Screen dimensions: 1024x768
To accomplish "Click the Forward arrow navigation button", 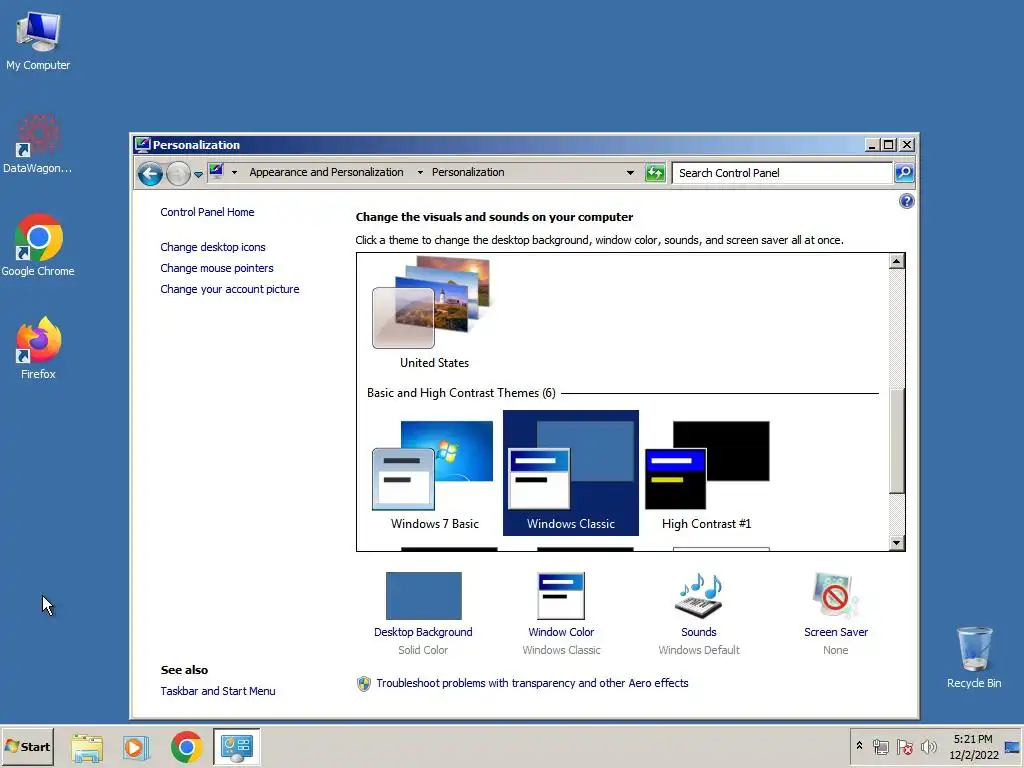I will (178, 174).
